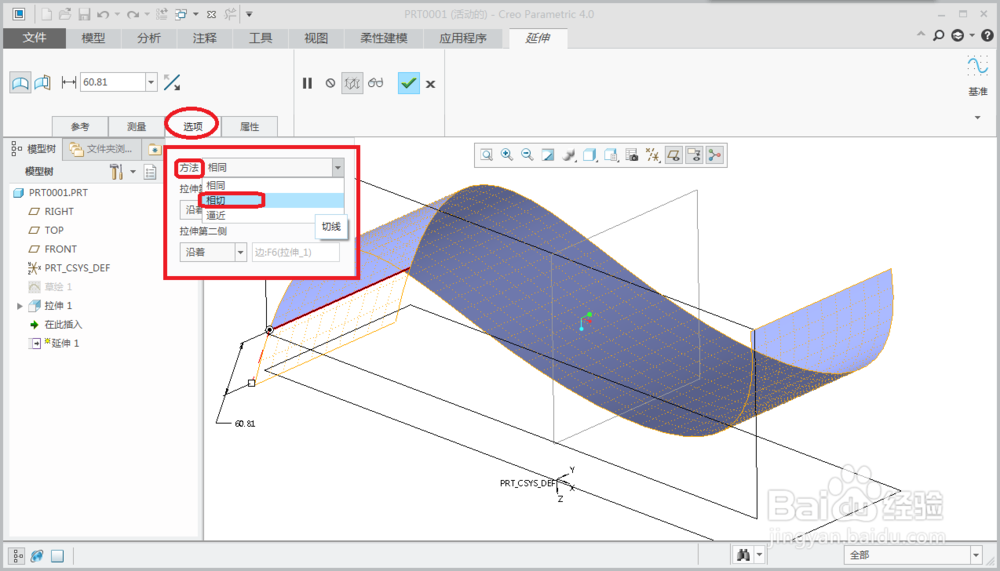This screenshot has width=1000, height=571.
Task: Click Open folder icon in quick access
Action: [x=65, y=14]
